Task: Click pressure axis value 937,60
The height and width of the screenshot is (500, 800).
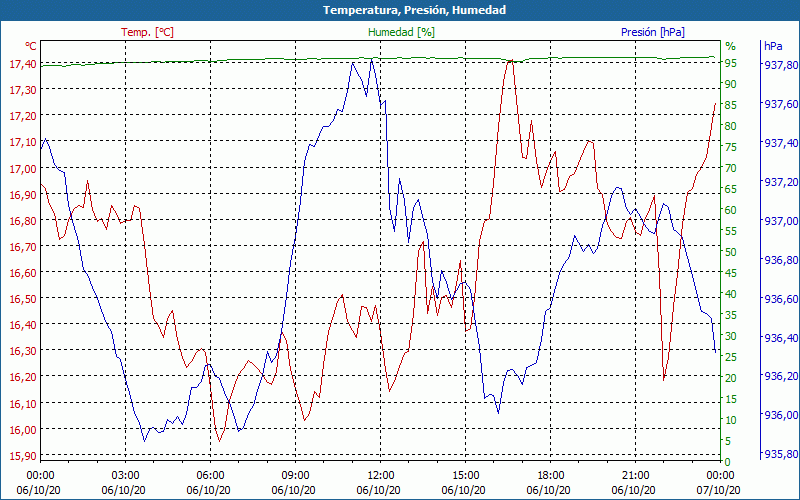Action: pos(781,104)
